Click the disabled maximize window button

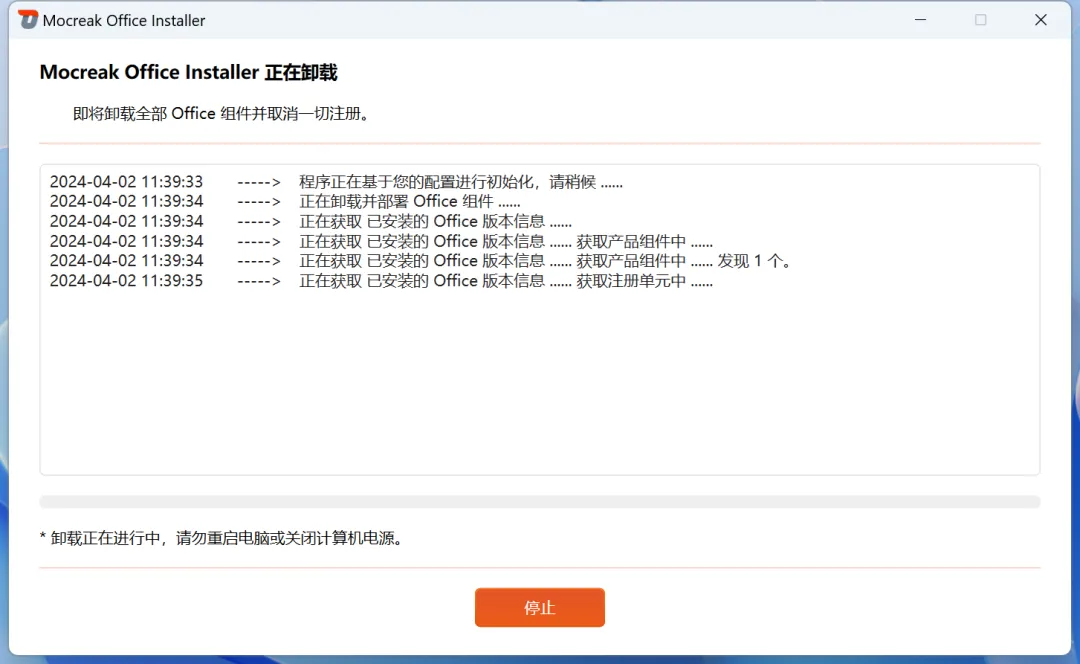(x=980, y=20)
